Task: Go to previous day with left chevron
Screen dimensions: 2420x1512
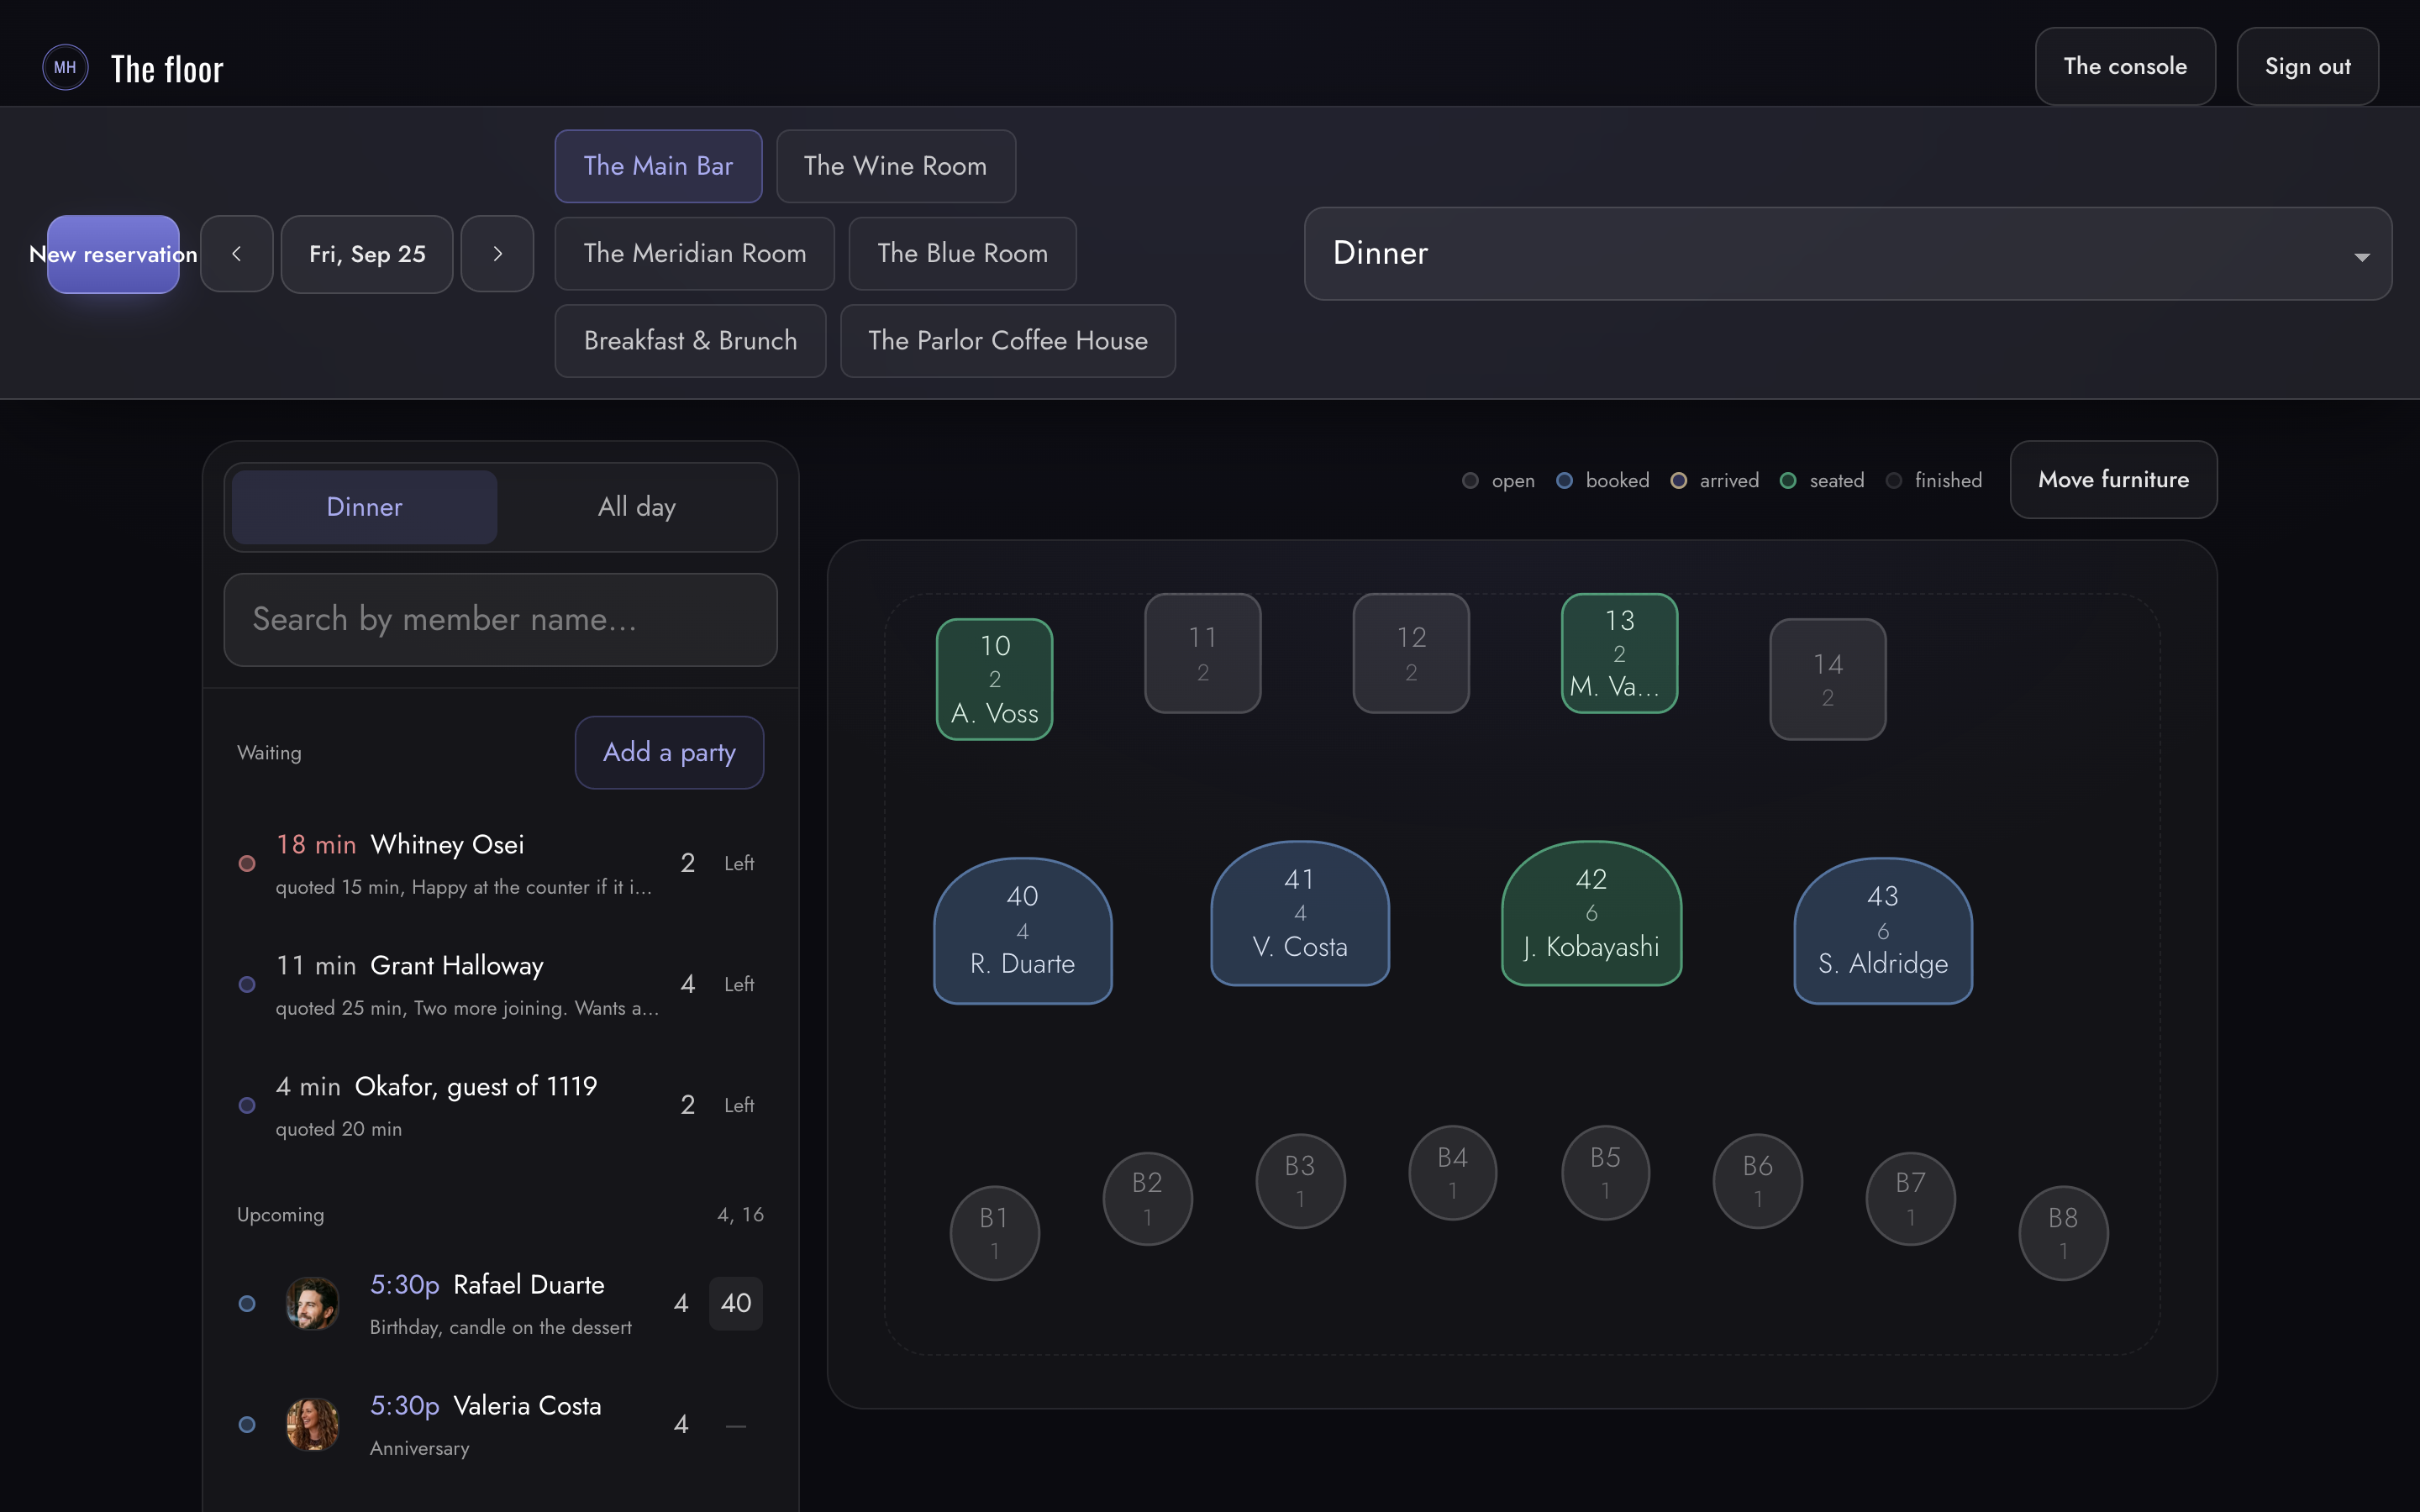Action: click(x=236, y=254)
